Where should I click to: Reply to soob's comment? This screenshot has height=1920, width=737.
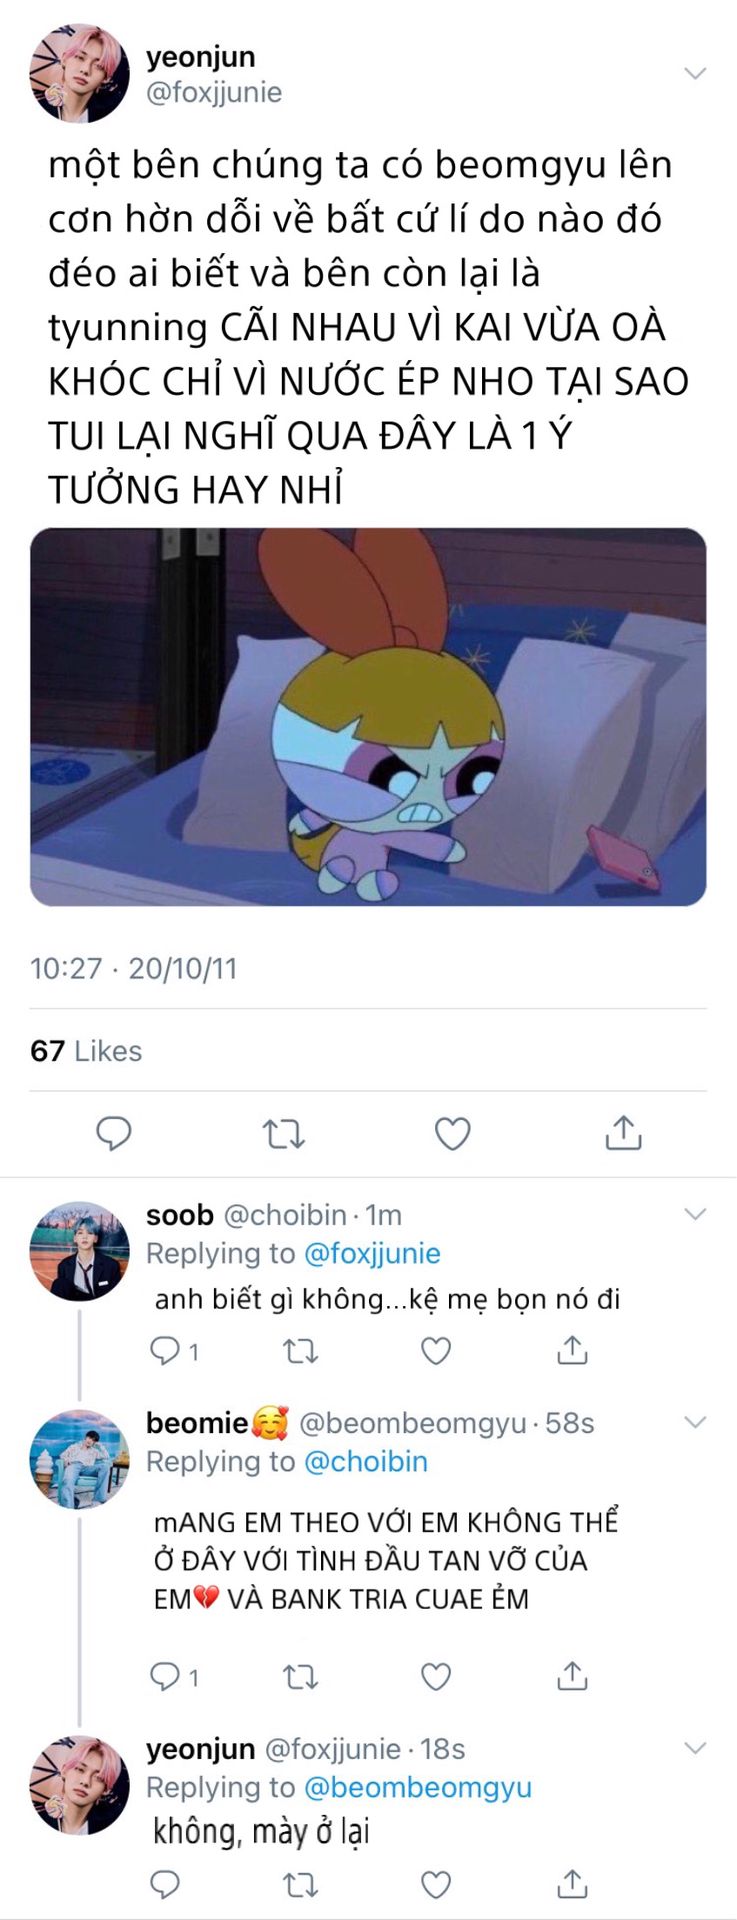[164, 1351]
